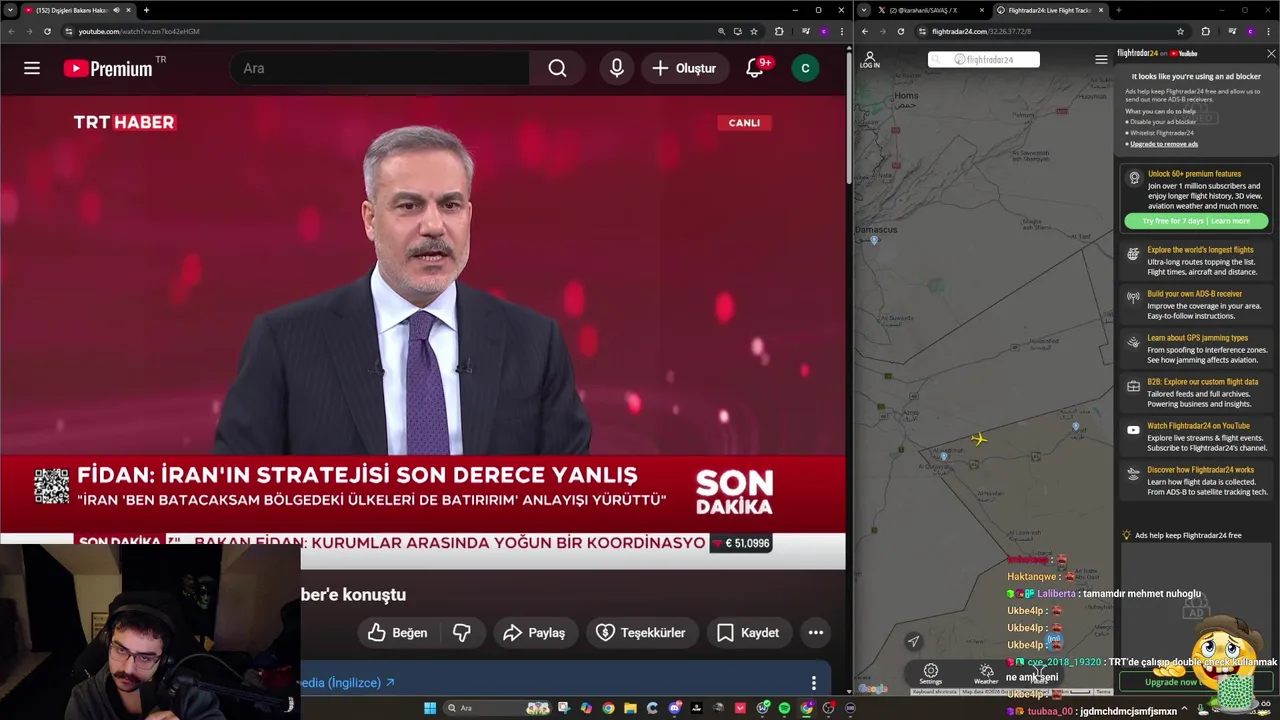Click the dislike thumbs-down button

click(x=462, y=632)
